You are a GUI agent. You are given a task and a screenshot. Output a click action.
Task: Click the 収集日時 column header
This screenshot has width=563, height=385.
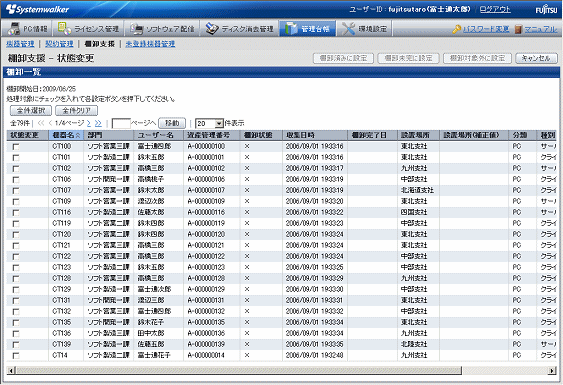click(x=315, y=135)
